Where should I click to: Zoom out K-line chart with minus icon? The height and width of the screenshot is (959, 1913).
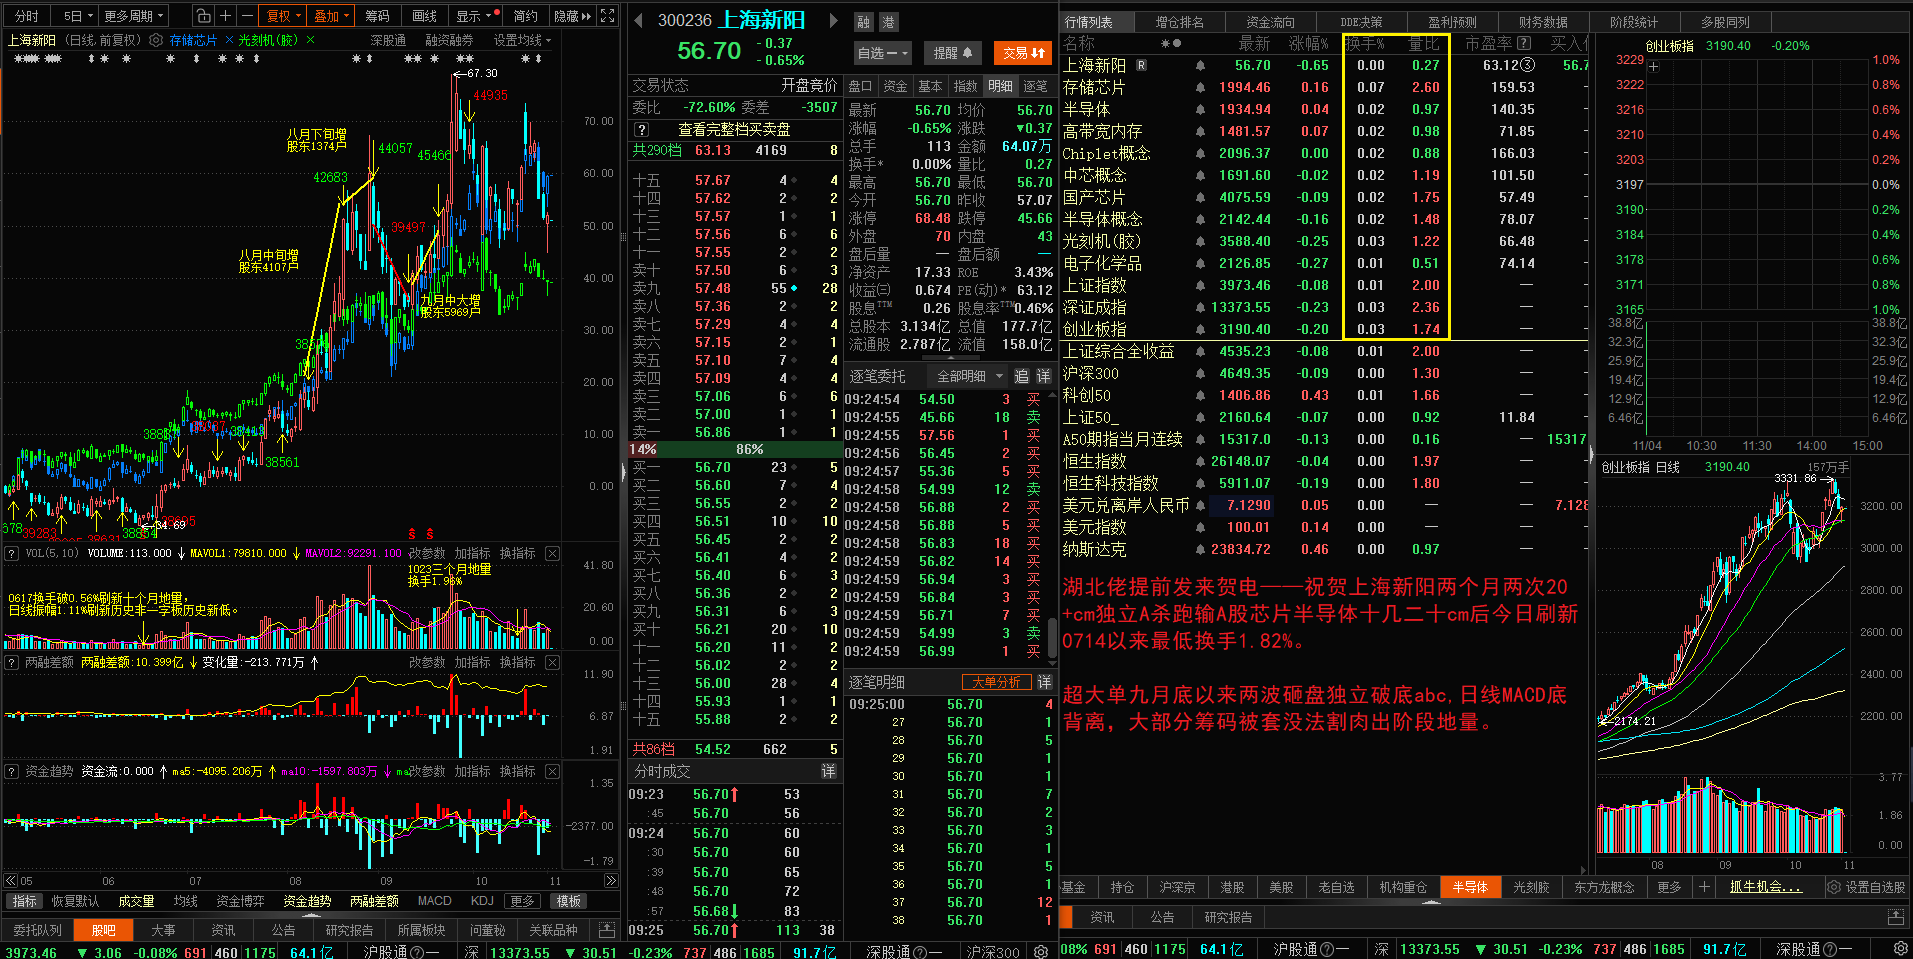point(247,16)
